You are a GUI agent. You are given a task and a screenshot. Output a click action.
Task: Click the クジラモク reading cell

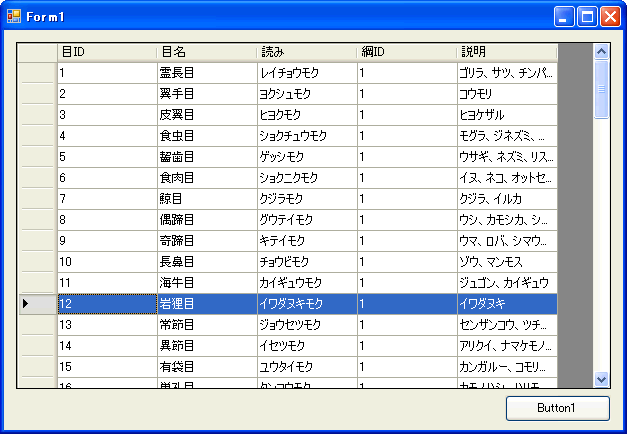click(307, 199)
